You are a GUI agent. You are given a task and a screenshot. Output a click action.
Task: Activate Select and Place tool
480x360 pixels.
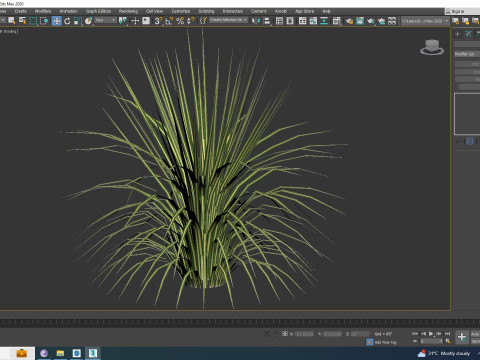88,21
